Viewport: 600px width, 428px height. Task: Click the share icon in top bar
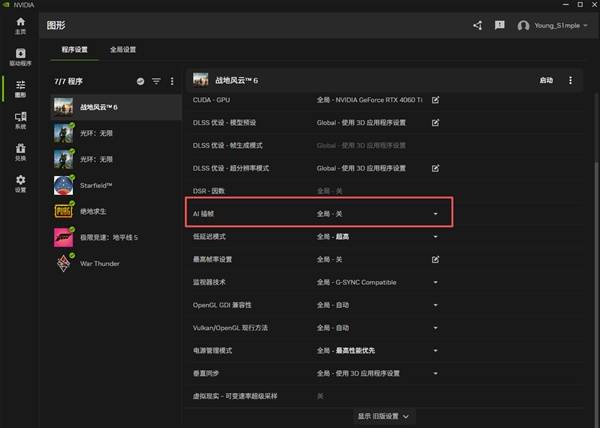(x=477, y=25)
